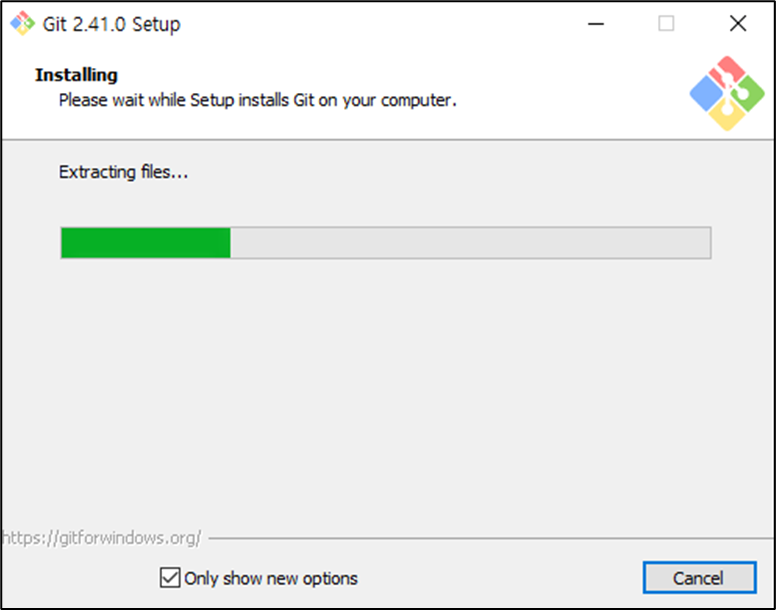This screenshot has height=610, width=776.
Task: Click the green diamond of Git logo
Action: pyautogui.click(x=748, y=94)
